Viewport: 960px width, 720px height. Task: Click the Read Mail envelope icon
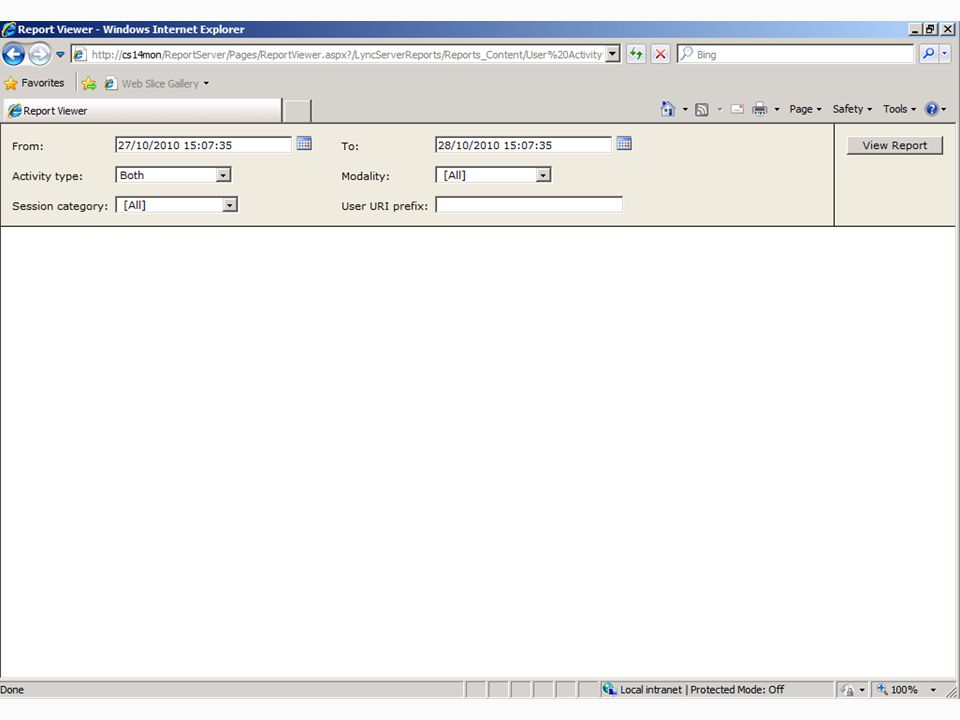pos(737,109)
